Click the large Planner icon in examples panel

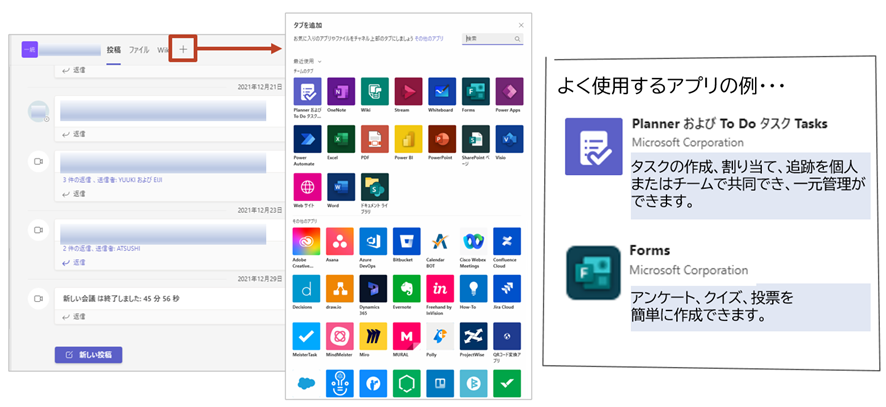(593, 146)
